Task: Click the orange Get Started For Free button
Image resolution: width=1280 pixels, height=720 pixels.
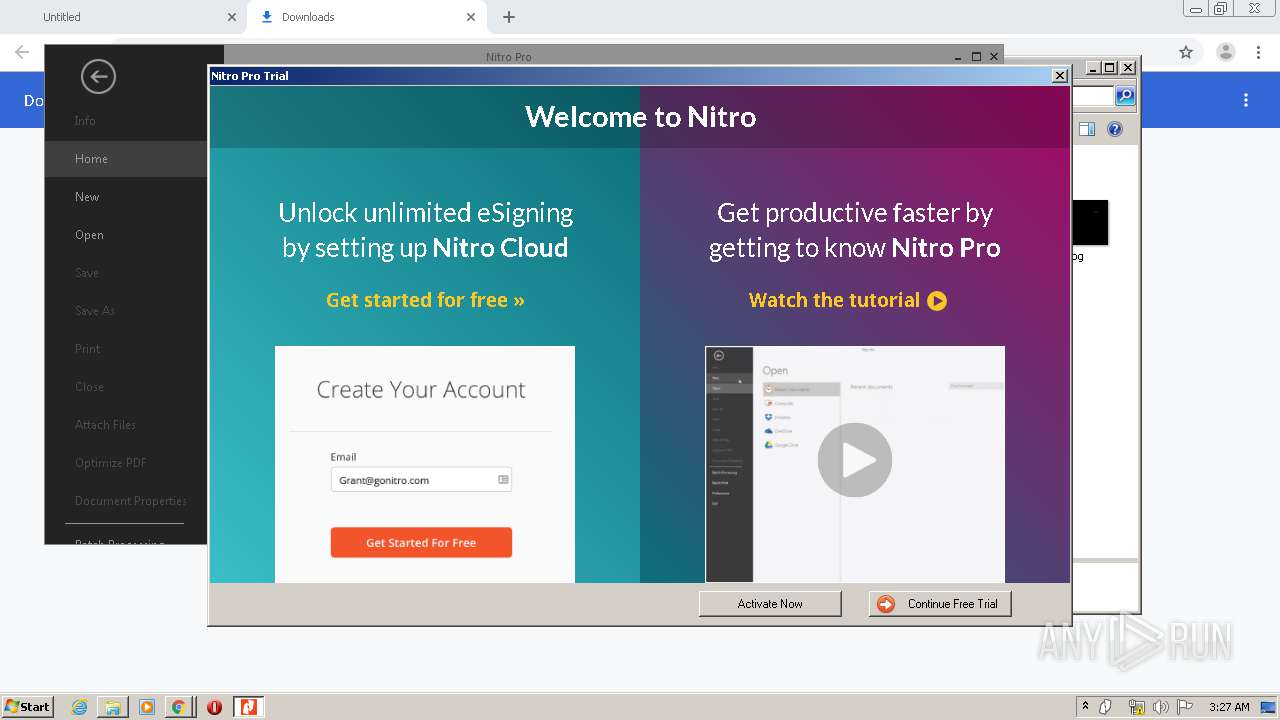Action: (421, 543)
